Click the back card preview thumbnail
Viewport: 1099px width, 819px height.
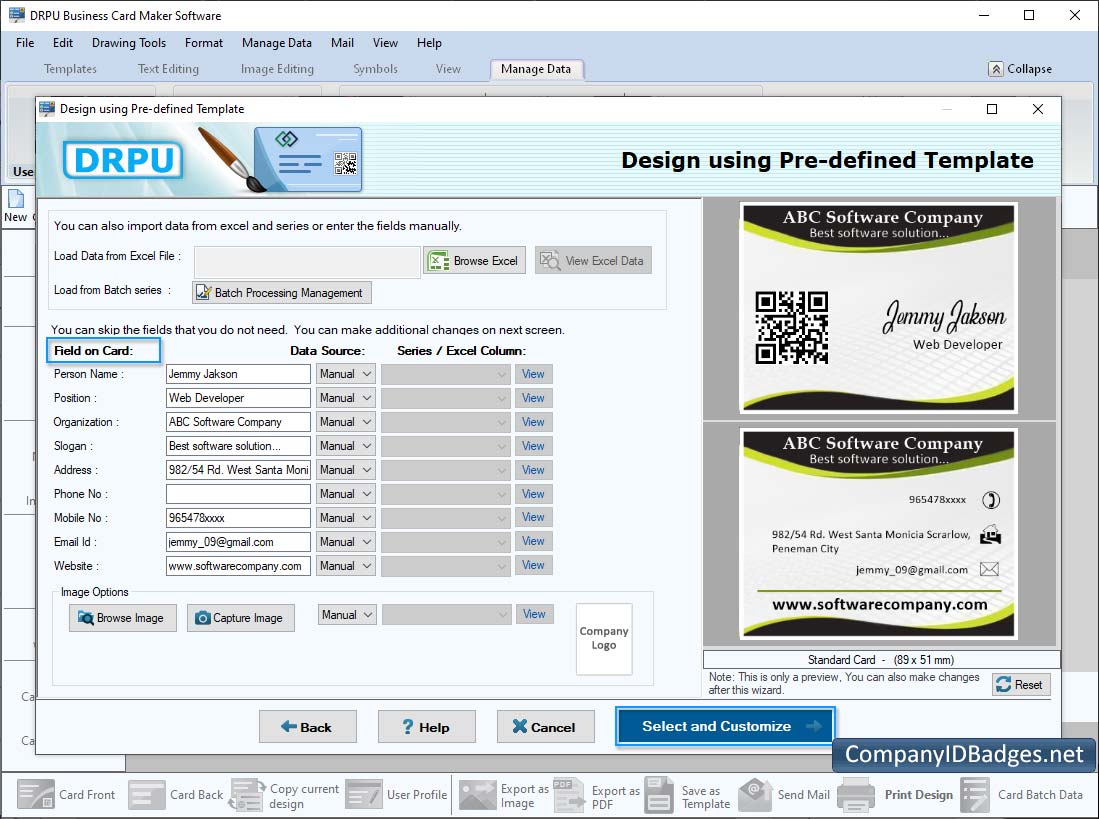[x=878, y=534]
